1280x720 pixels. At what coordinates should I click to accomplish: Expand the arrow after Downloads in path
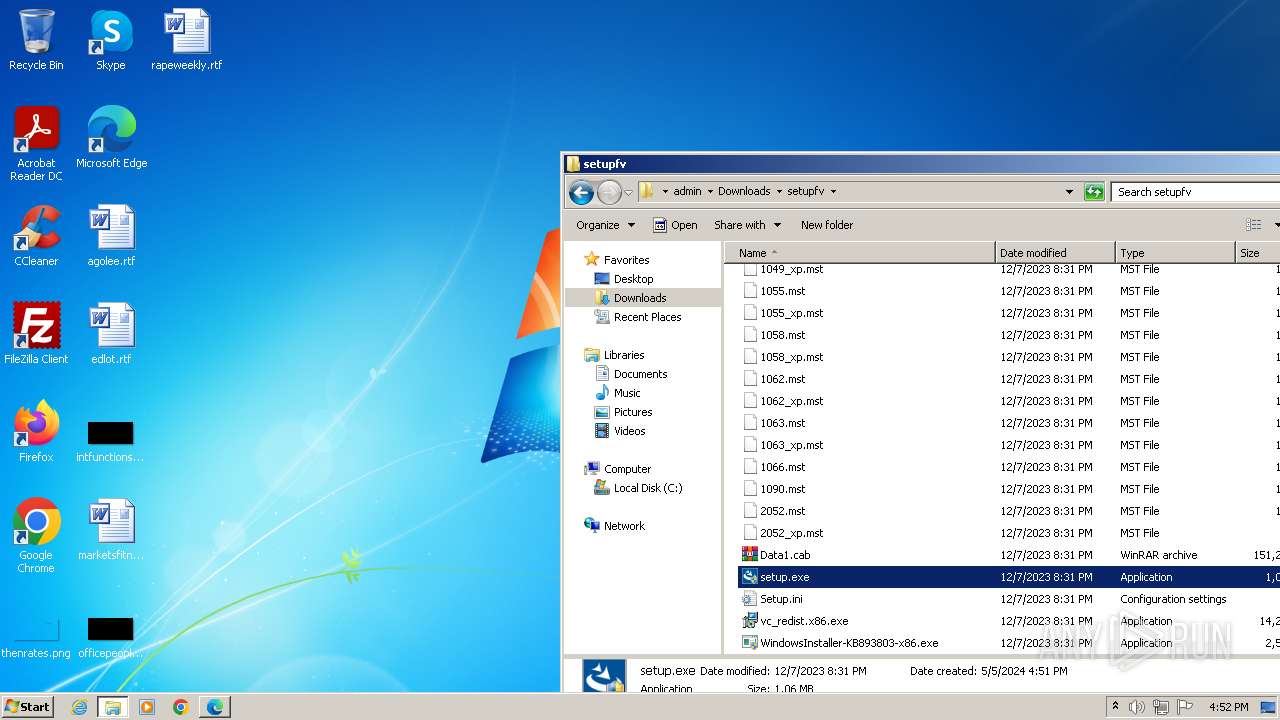pos(779,192)
